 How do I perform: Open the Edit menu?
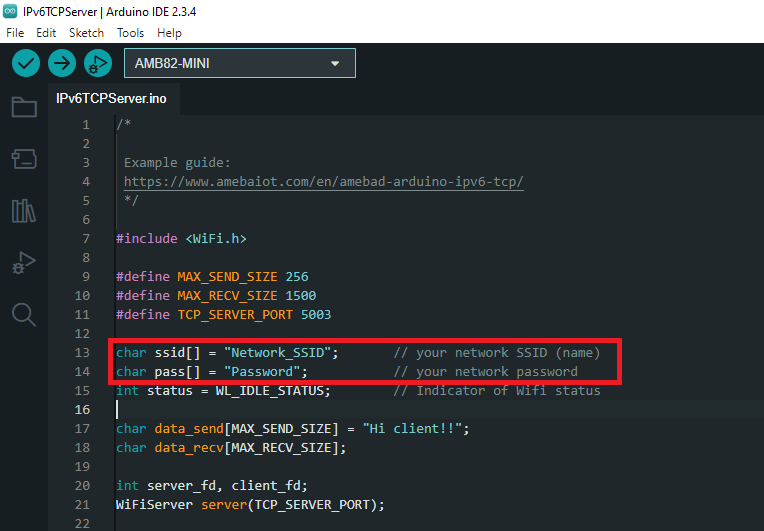coord(46,33)
